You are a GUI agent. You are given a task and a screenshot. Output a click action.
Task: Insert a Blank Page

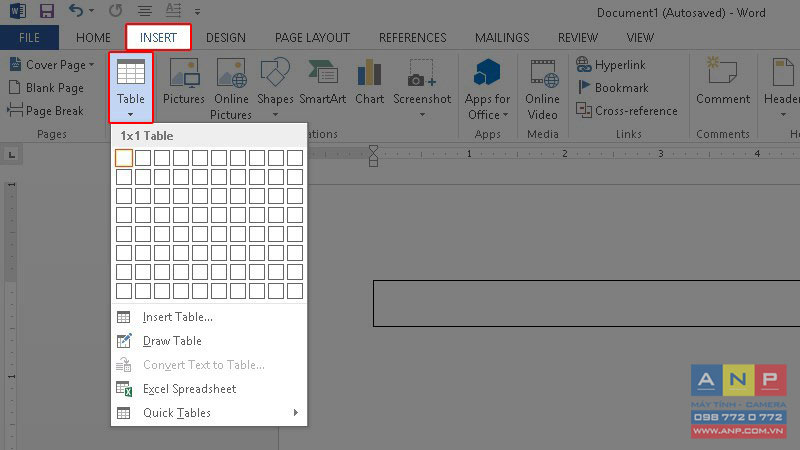point(46,88)
